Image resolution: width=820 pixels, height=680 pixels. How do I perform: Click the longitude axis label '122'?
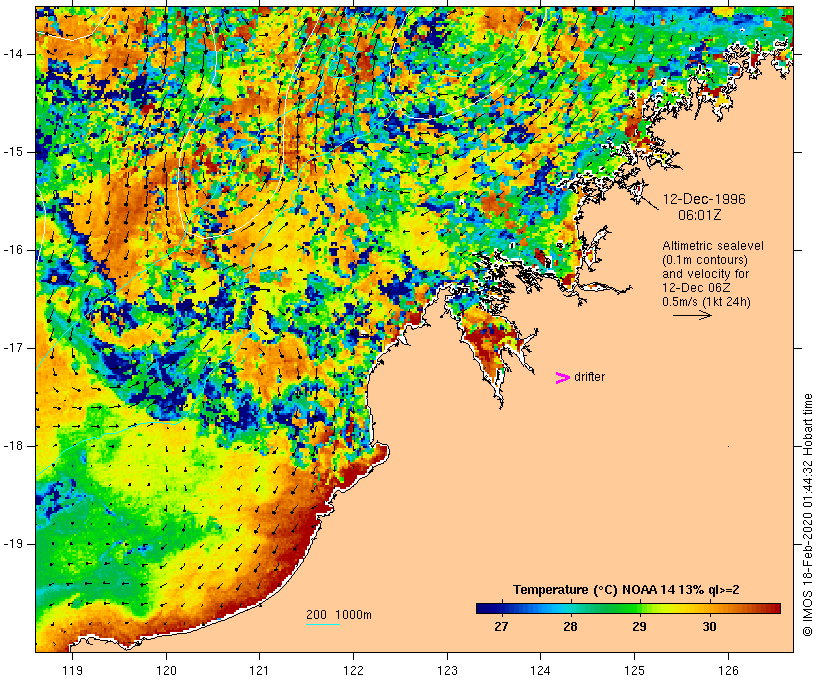pos(354,670)
